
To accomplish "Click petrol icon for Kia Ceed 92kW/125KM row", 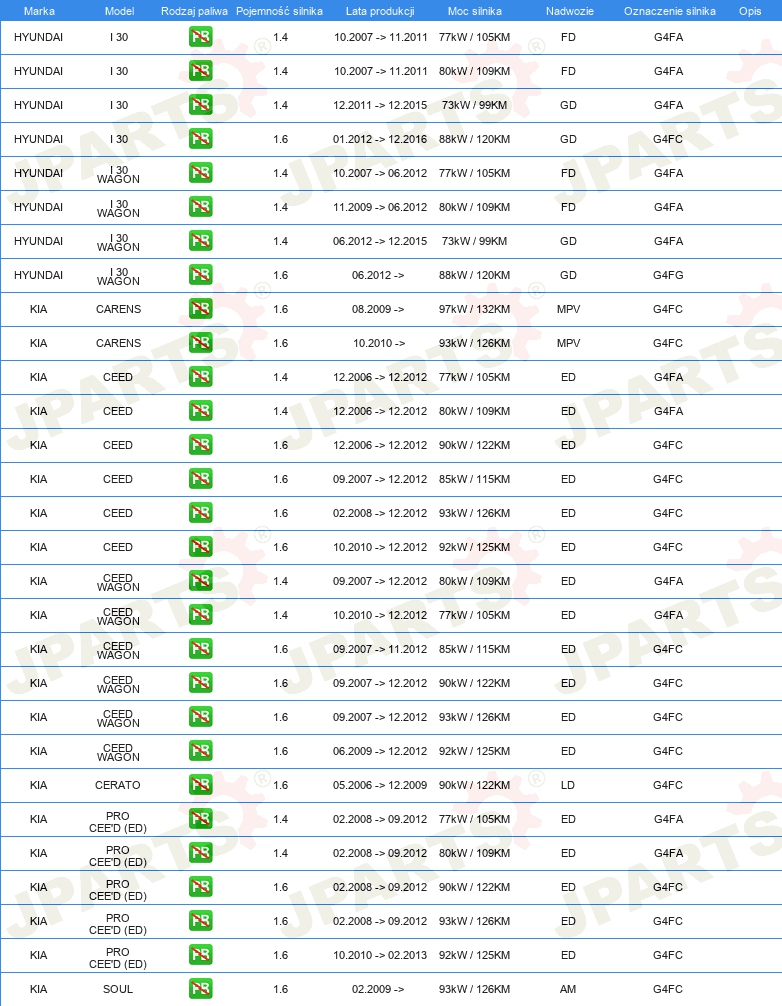I will coord(201,547).
